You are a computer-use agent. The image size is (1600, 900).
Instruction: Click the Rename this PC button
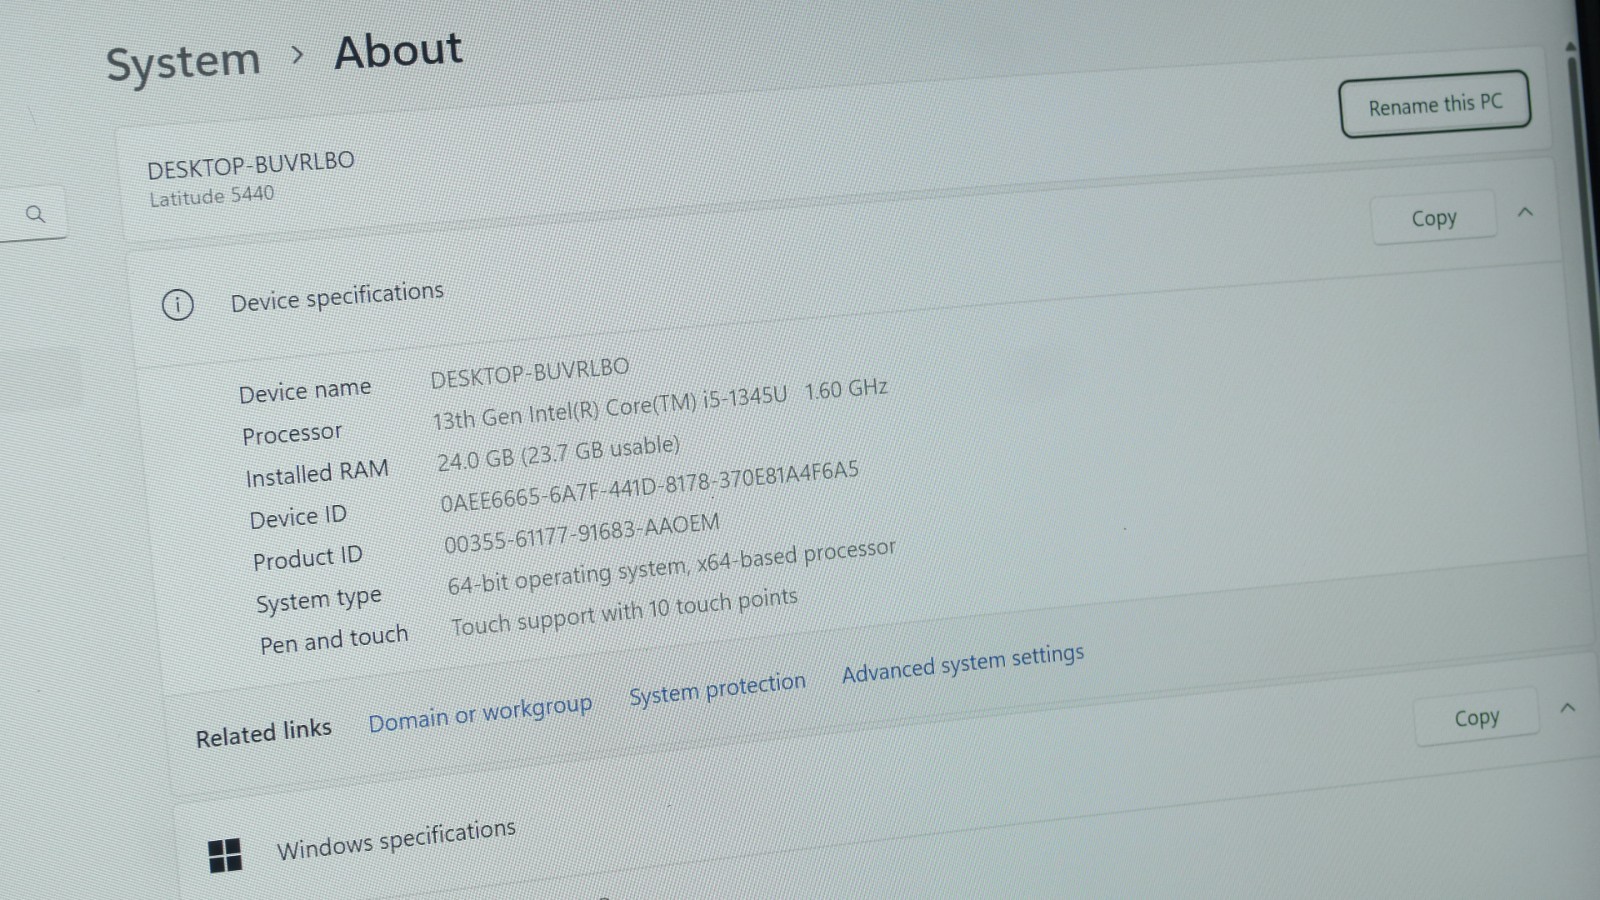pyautogui.click(x=1435, y=104)
